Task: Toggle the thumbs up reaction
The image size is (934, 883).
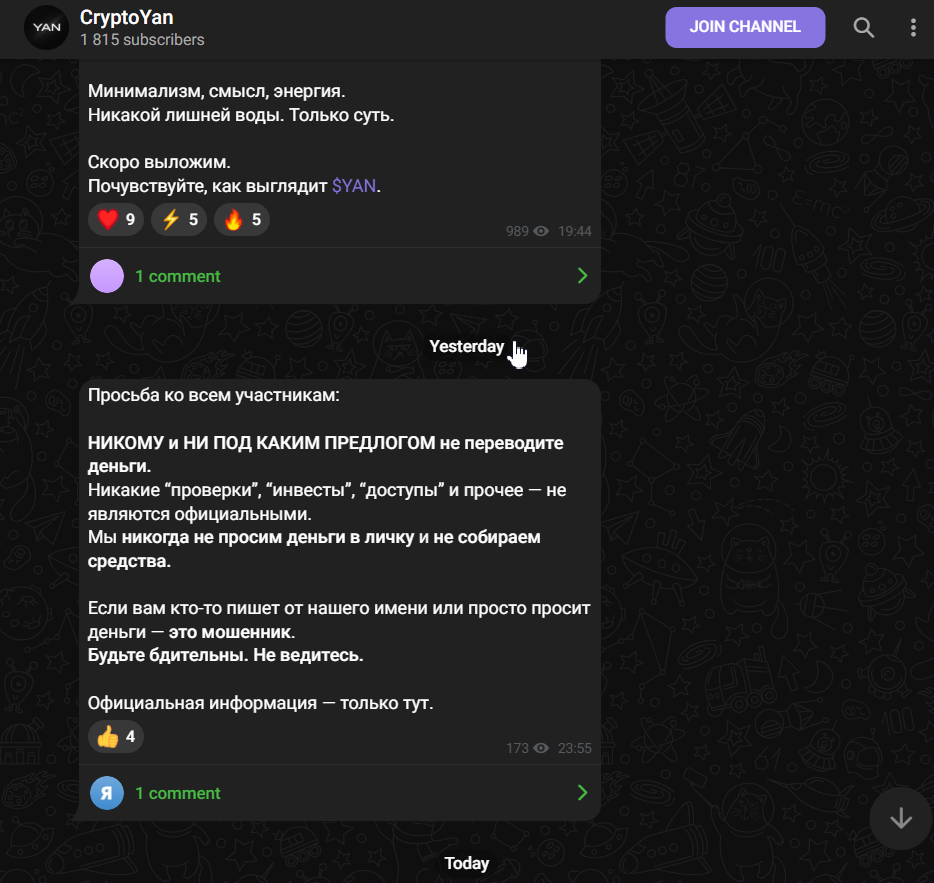Action: point(116,737)
